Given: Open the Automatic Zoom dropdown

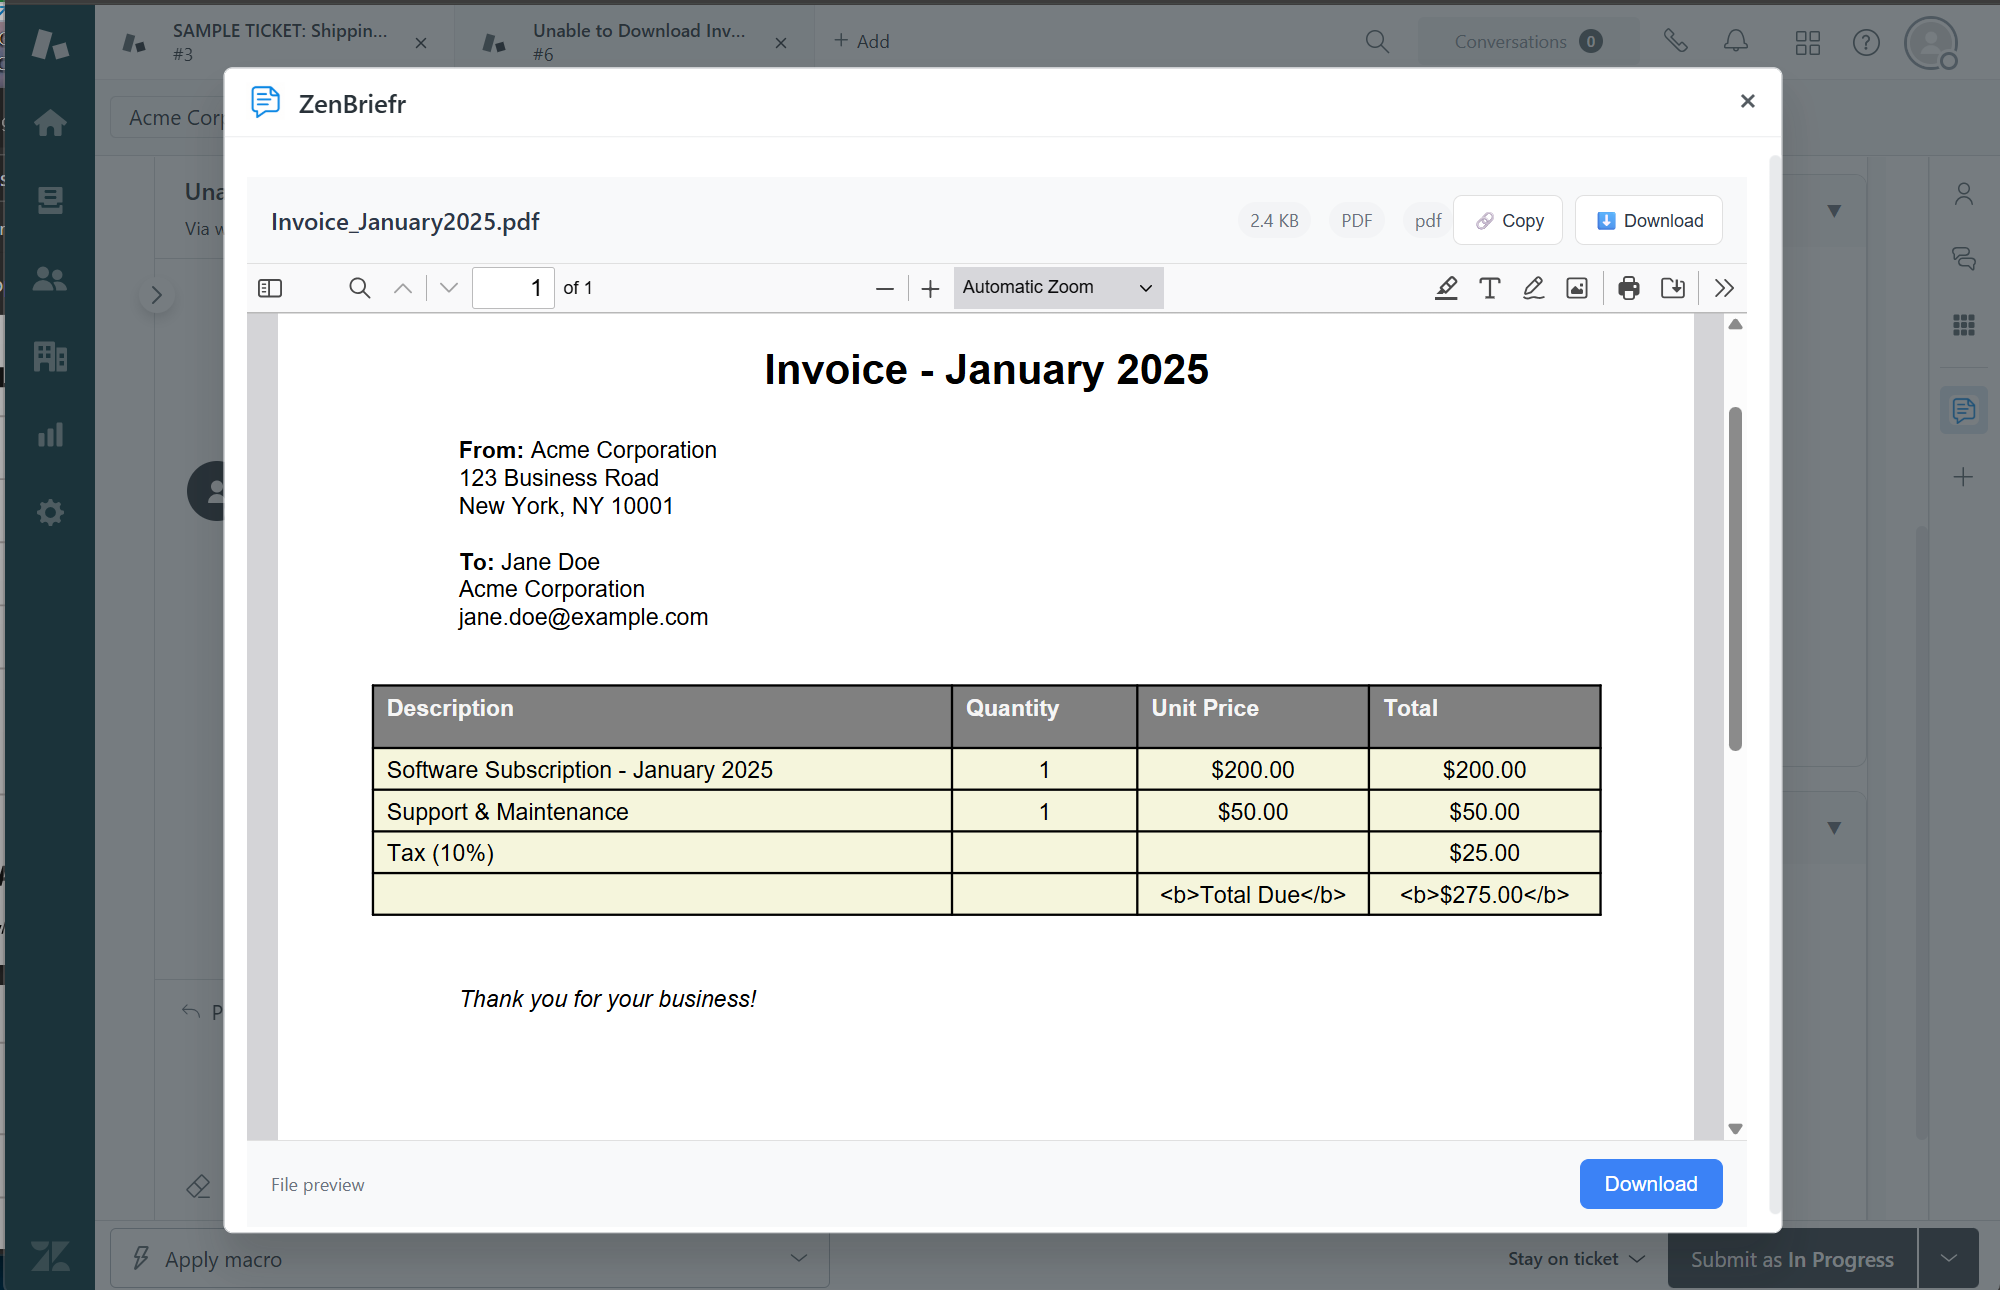Looking at the screenshot, I should 1057,287.
